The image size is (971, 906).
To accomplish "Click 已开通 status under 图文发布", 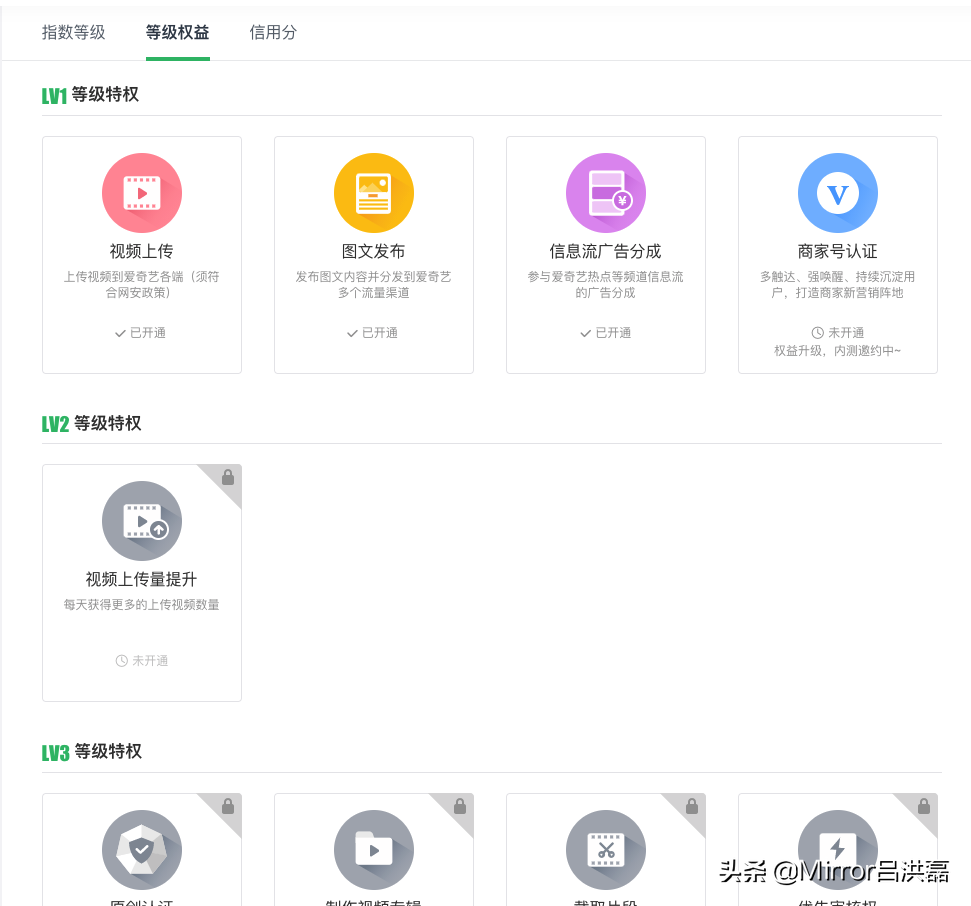I will (x=373, y=333).
